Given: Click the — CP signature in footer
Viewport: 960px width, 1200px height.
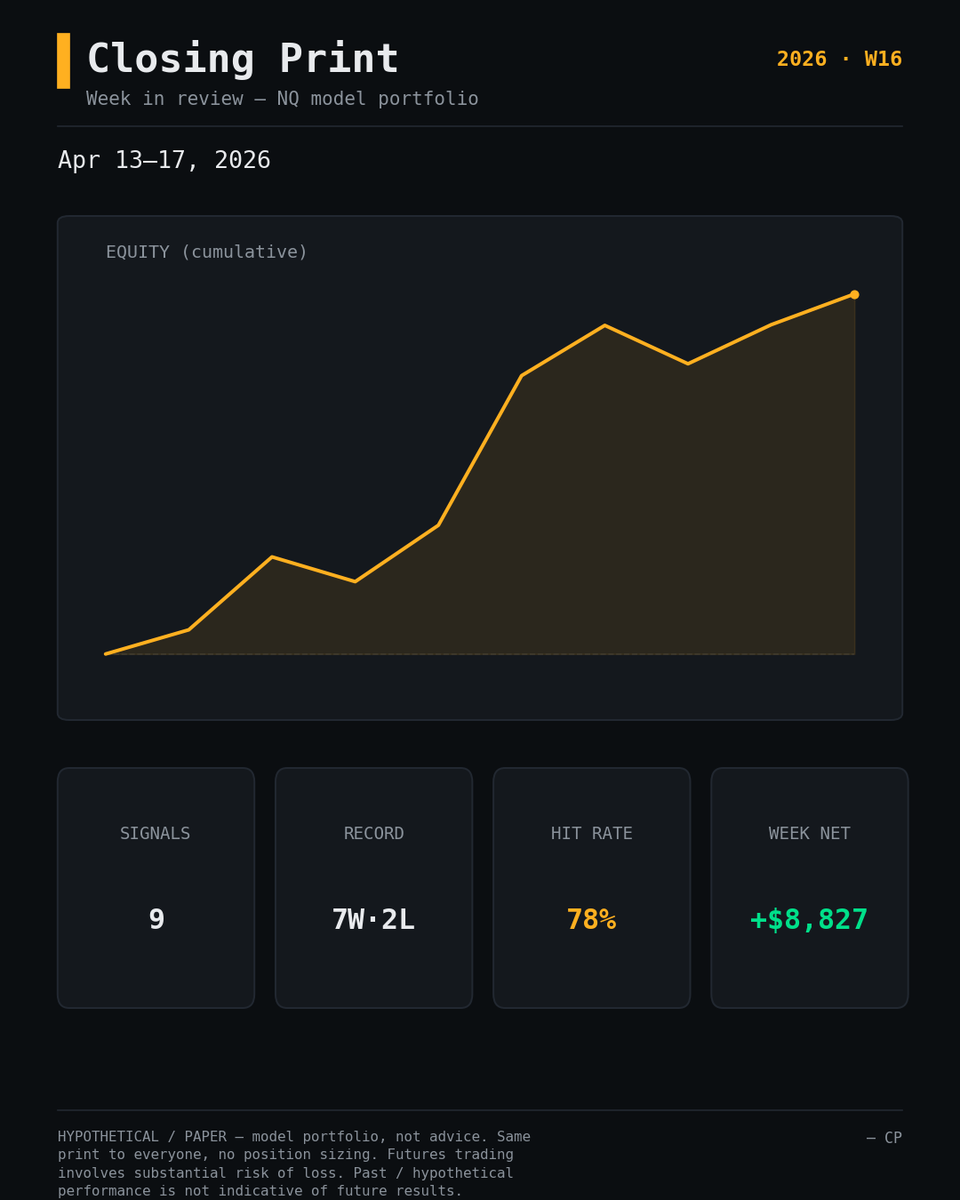Looking at the screenshot, I should [x=884, y=1138].
